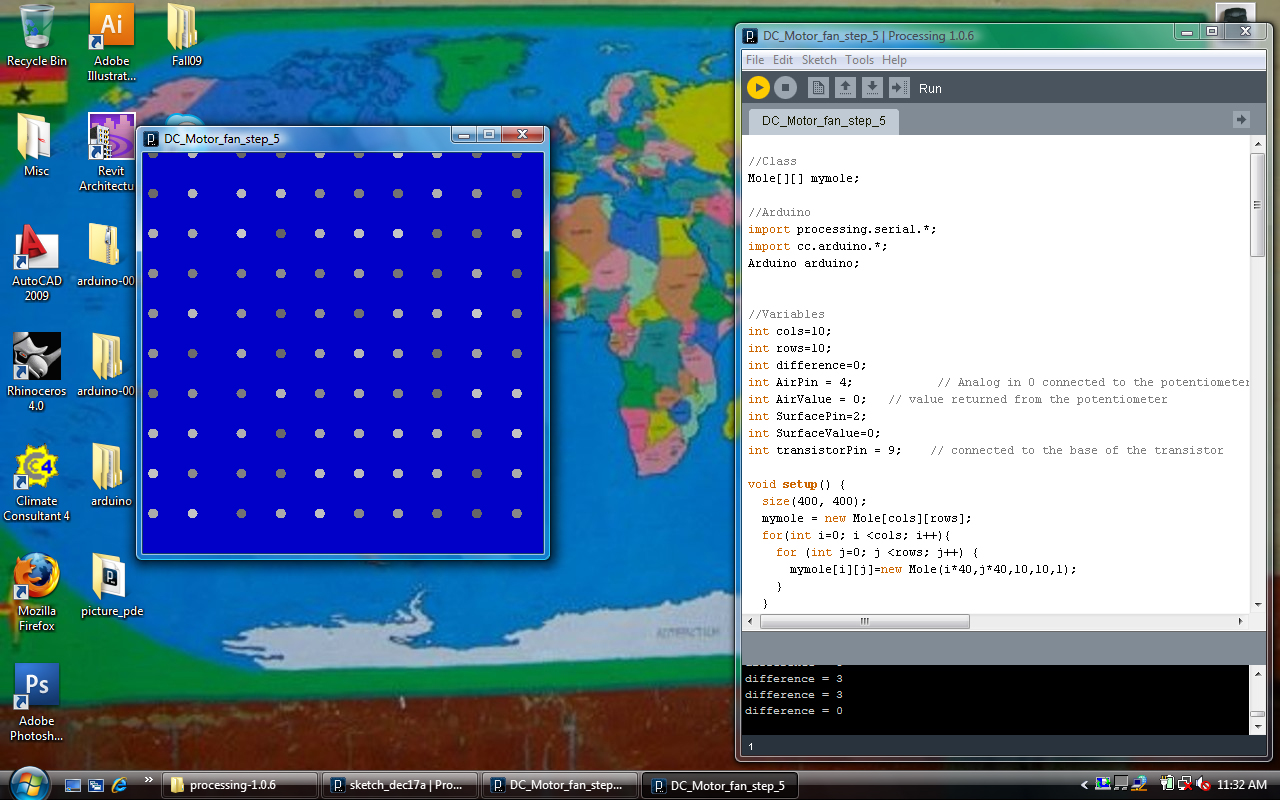Click the New sketch toolbar icon
This screenshot has width=1280, height=800.
point(818,88)
